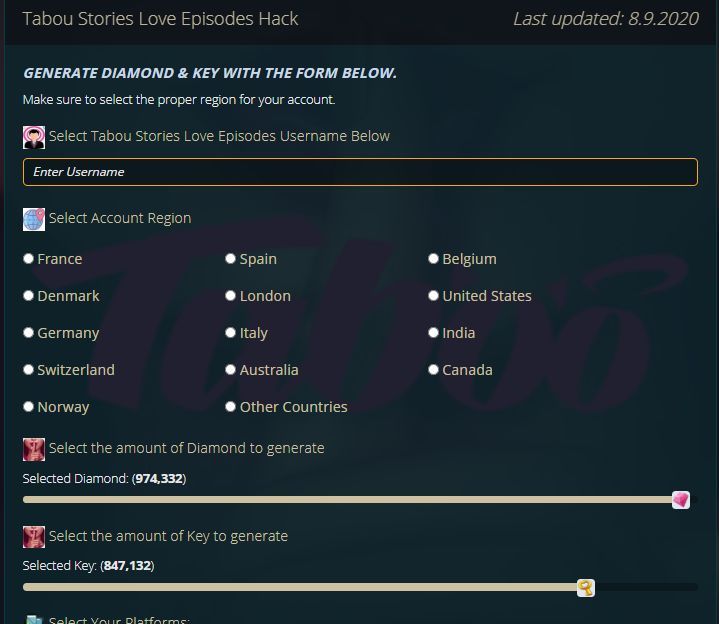Viewport: 719px width, 624px height.
Task: Click the Generate Diamond & Key heading
Action: [x=210, y=73]
